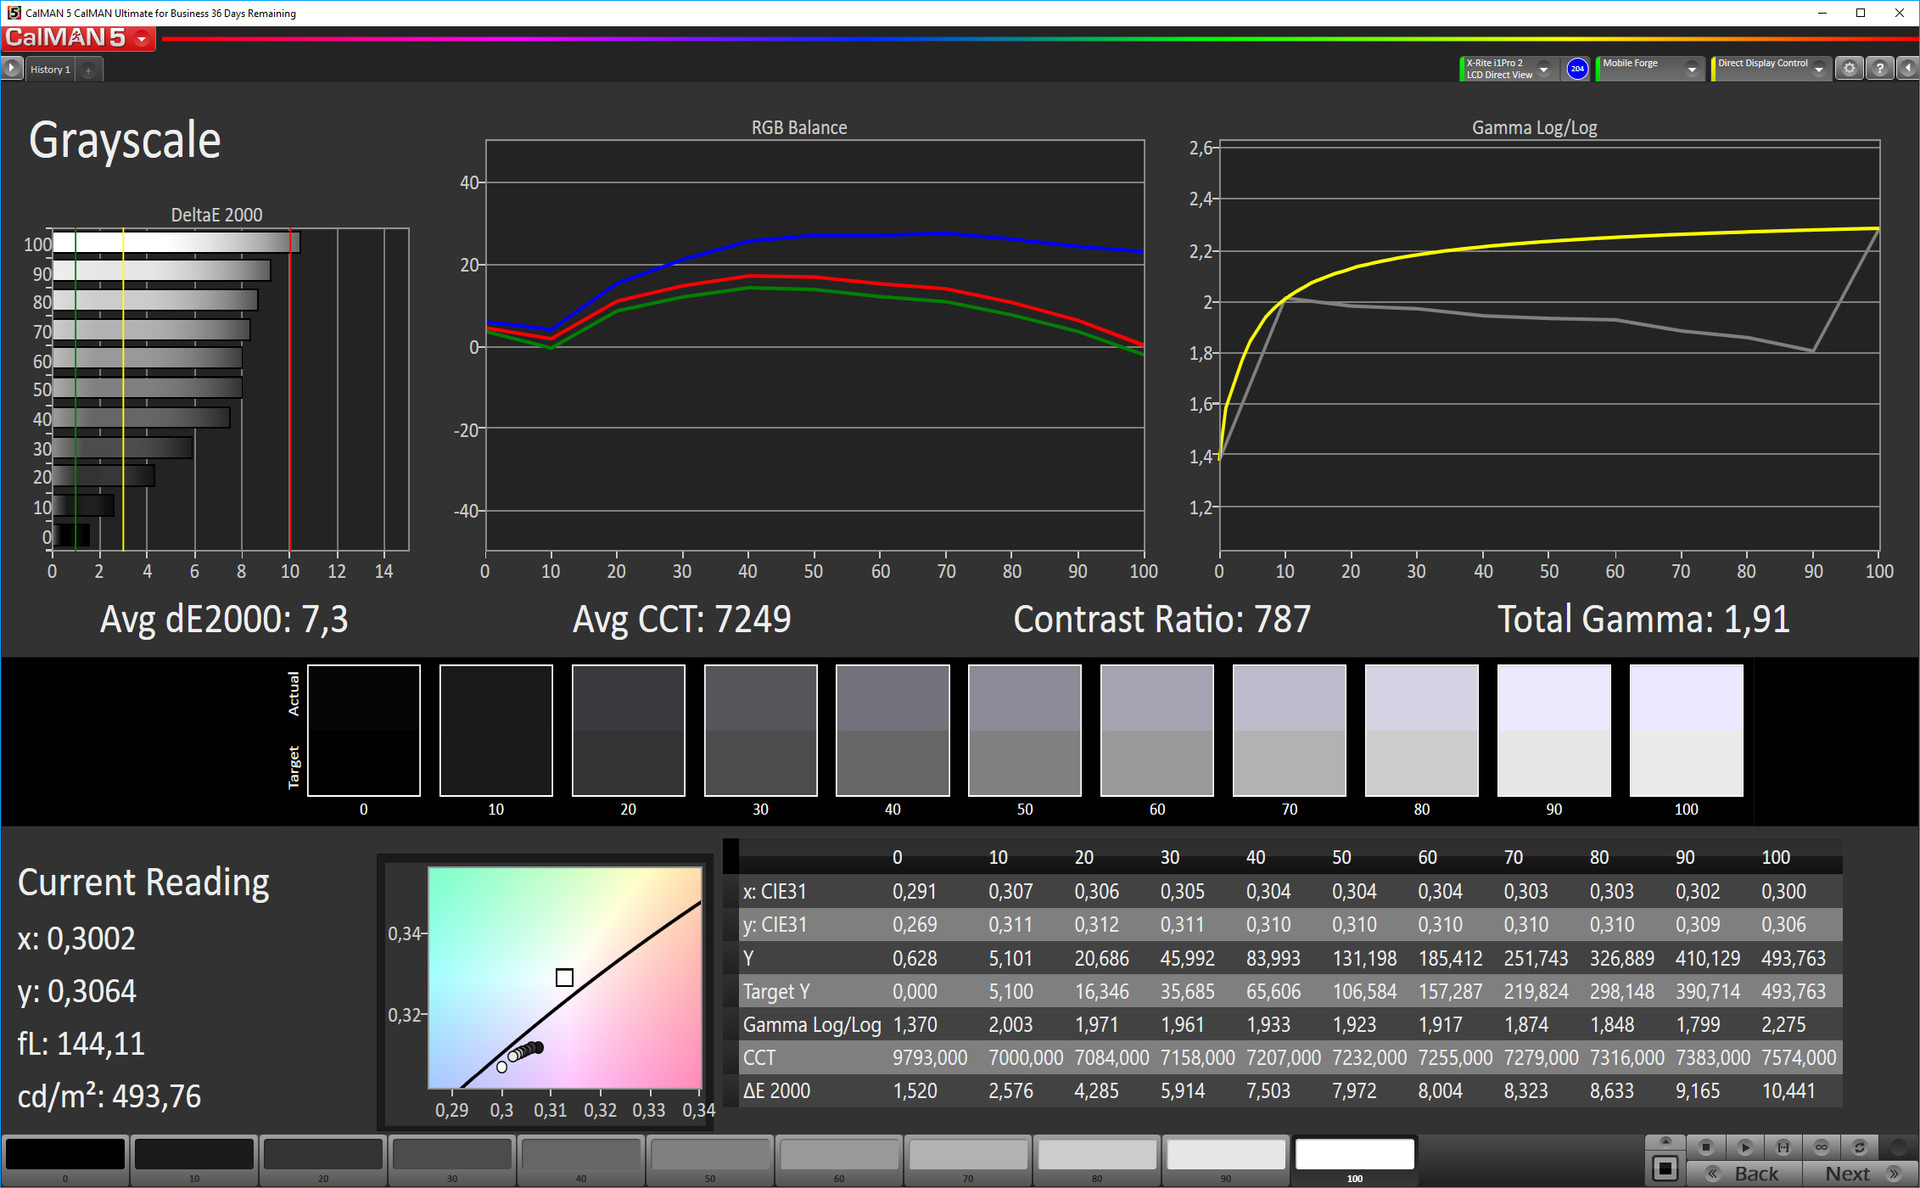
Task: Add a new history tab with plus
Action: [x=88, y=70]
